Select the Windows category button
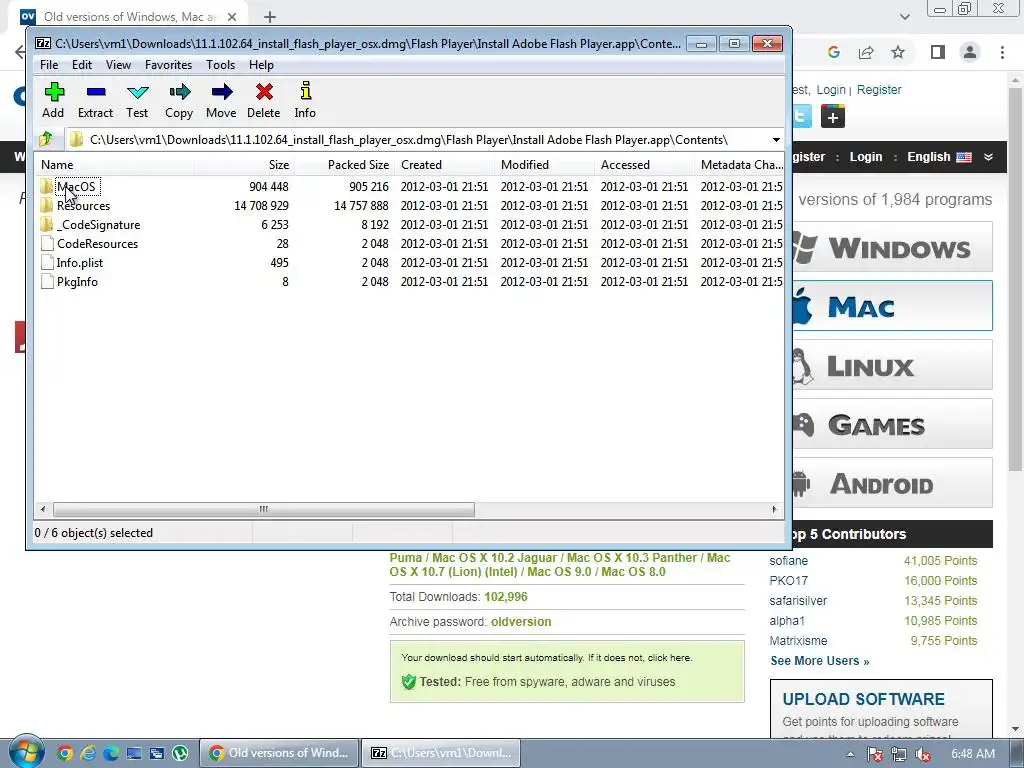The image size is (1024, 768). [x=893, y=247]
